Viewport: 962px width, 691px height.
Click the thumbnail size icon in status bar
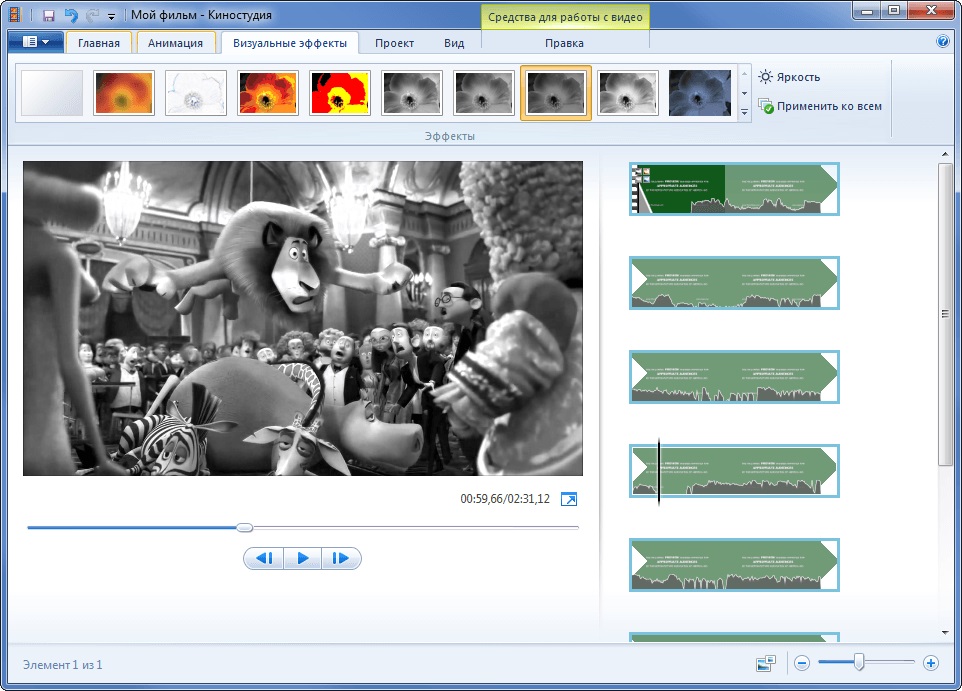[x=767, y=662]
